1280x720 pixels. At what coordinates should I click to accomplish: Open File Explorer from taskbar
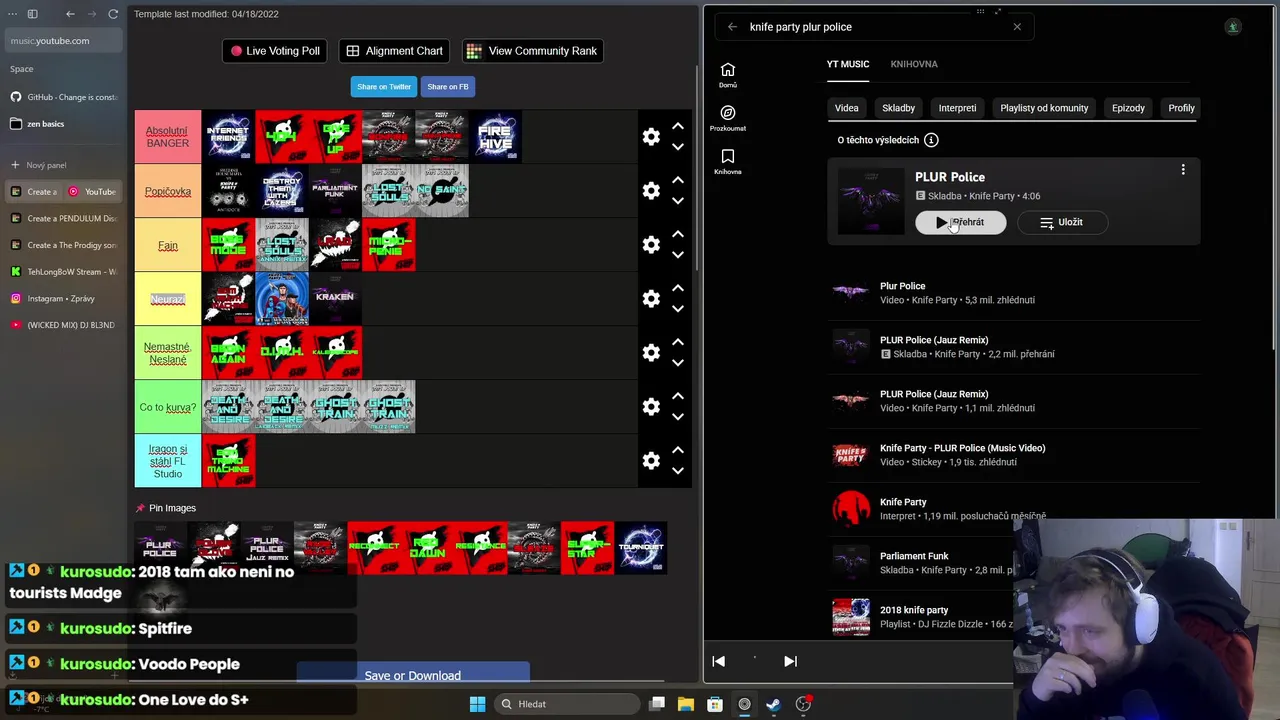coord(686,704)
